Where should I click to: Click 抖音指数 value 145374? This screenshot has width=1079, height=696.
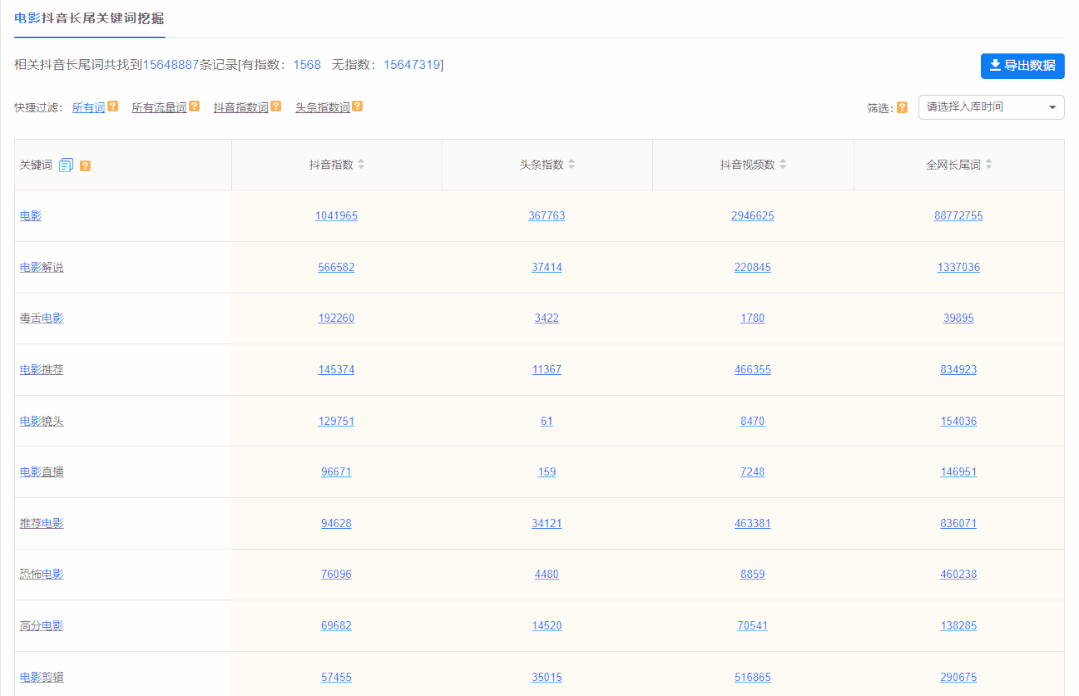click(336, 370)
